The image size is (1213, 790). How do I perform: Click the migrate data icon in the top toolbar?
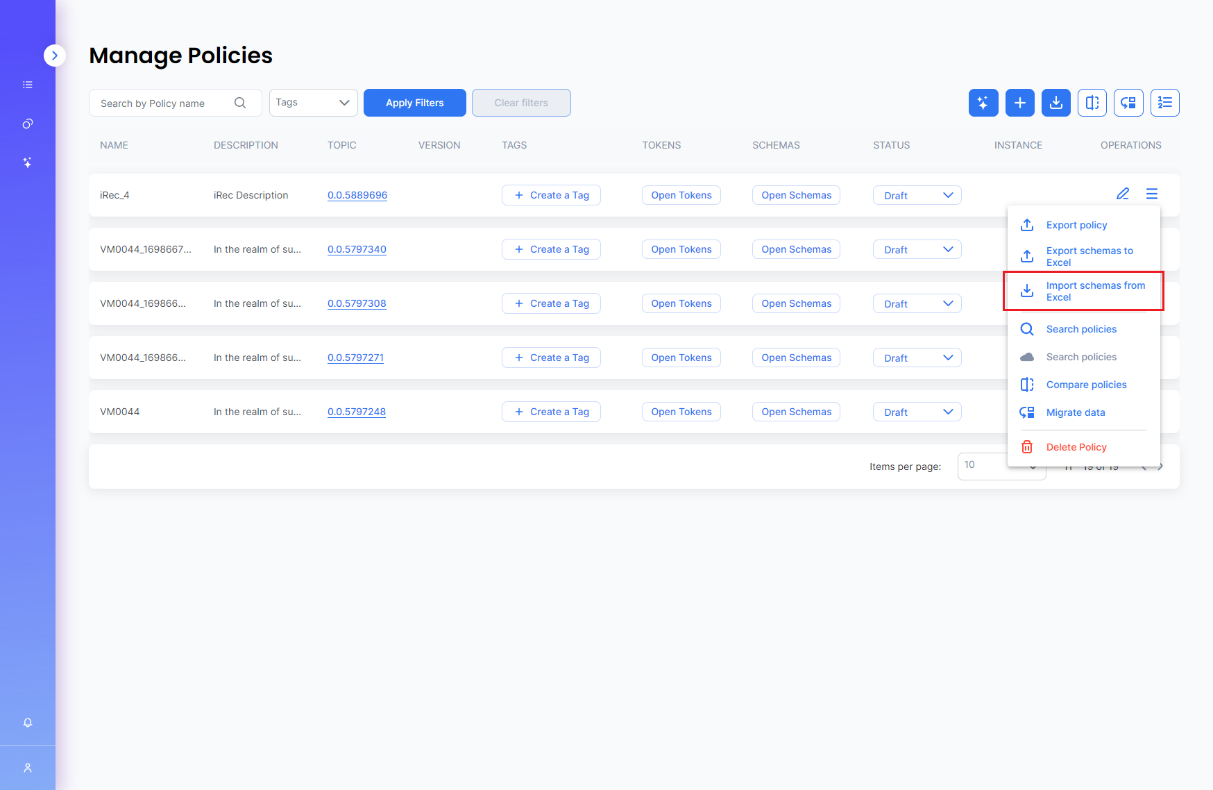tap(1129, 102)
